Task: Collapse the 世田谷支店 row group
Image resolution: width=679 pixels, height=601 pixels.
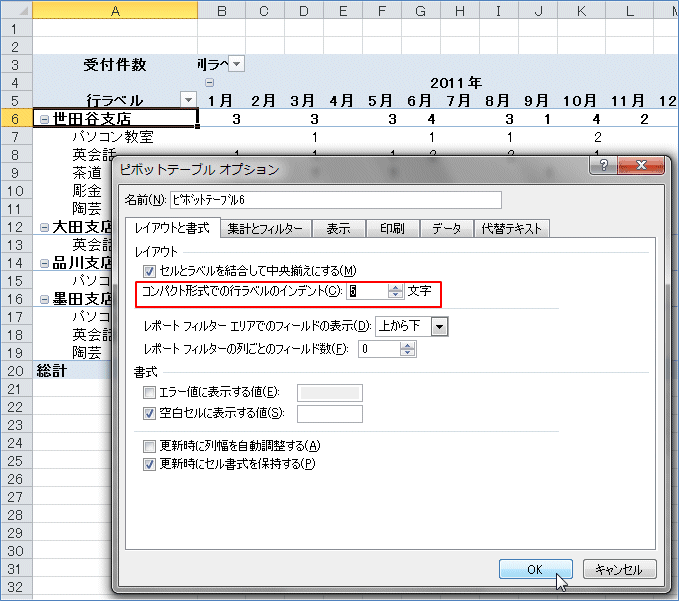Action: coord(44,119)
